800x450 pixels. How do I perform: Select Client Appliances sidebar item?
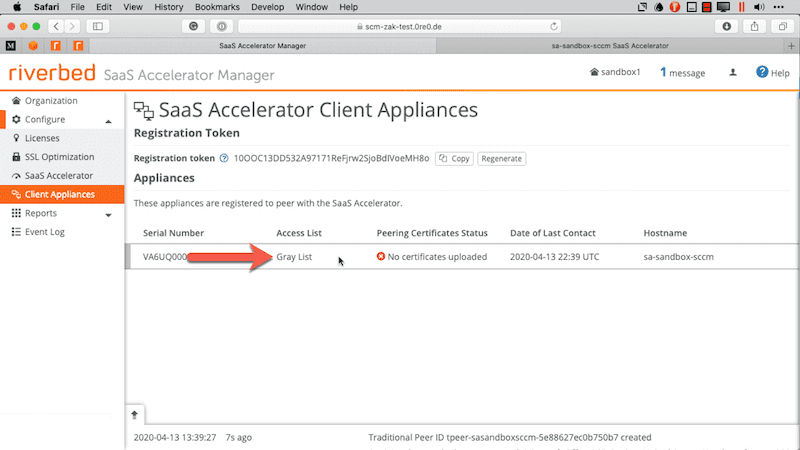tap(62, 194)
